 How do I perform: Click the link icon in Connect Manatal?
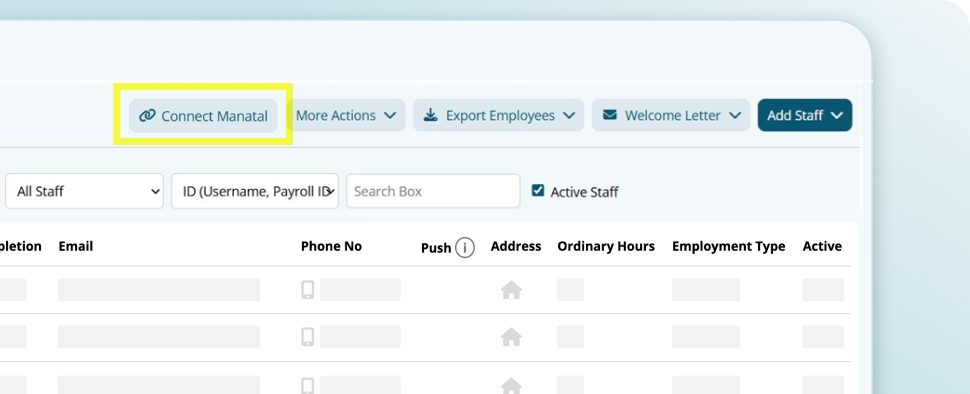[x=147, y=116]
